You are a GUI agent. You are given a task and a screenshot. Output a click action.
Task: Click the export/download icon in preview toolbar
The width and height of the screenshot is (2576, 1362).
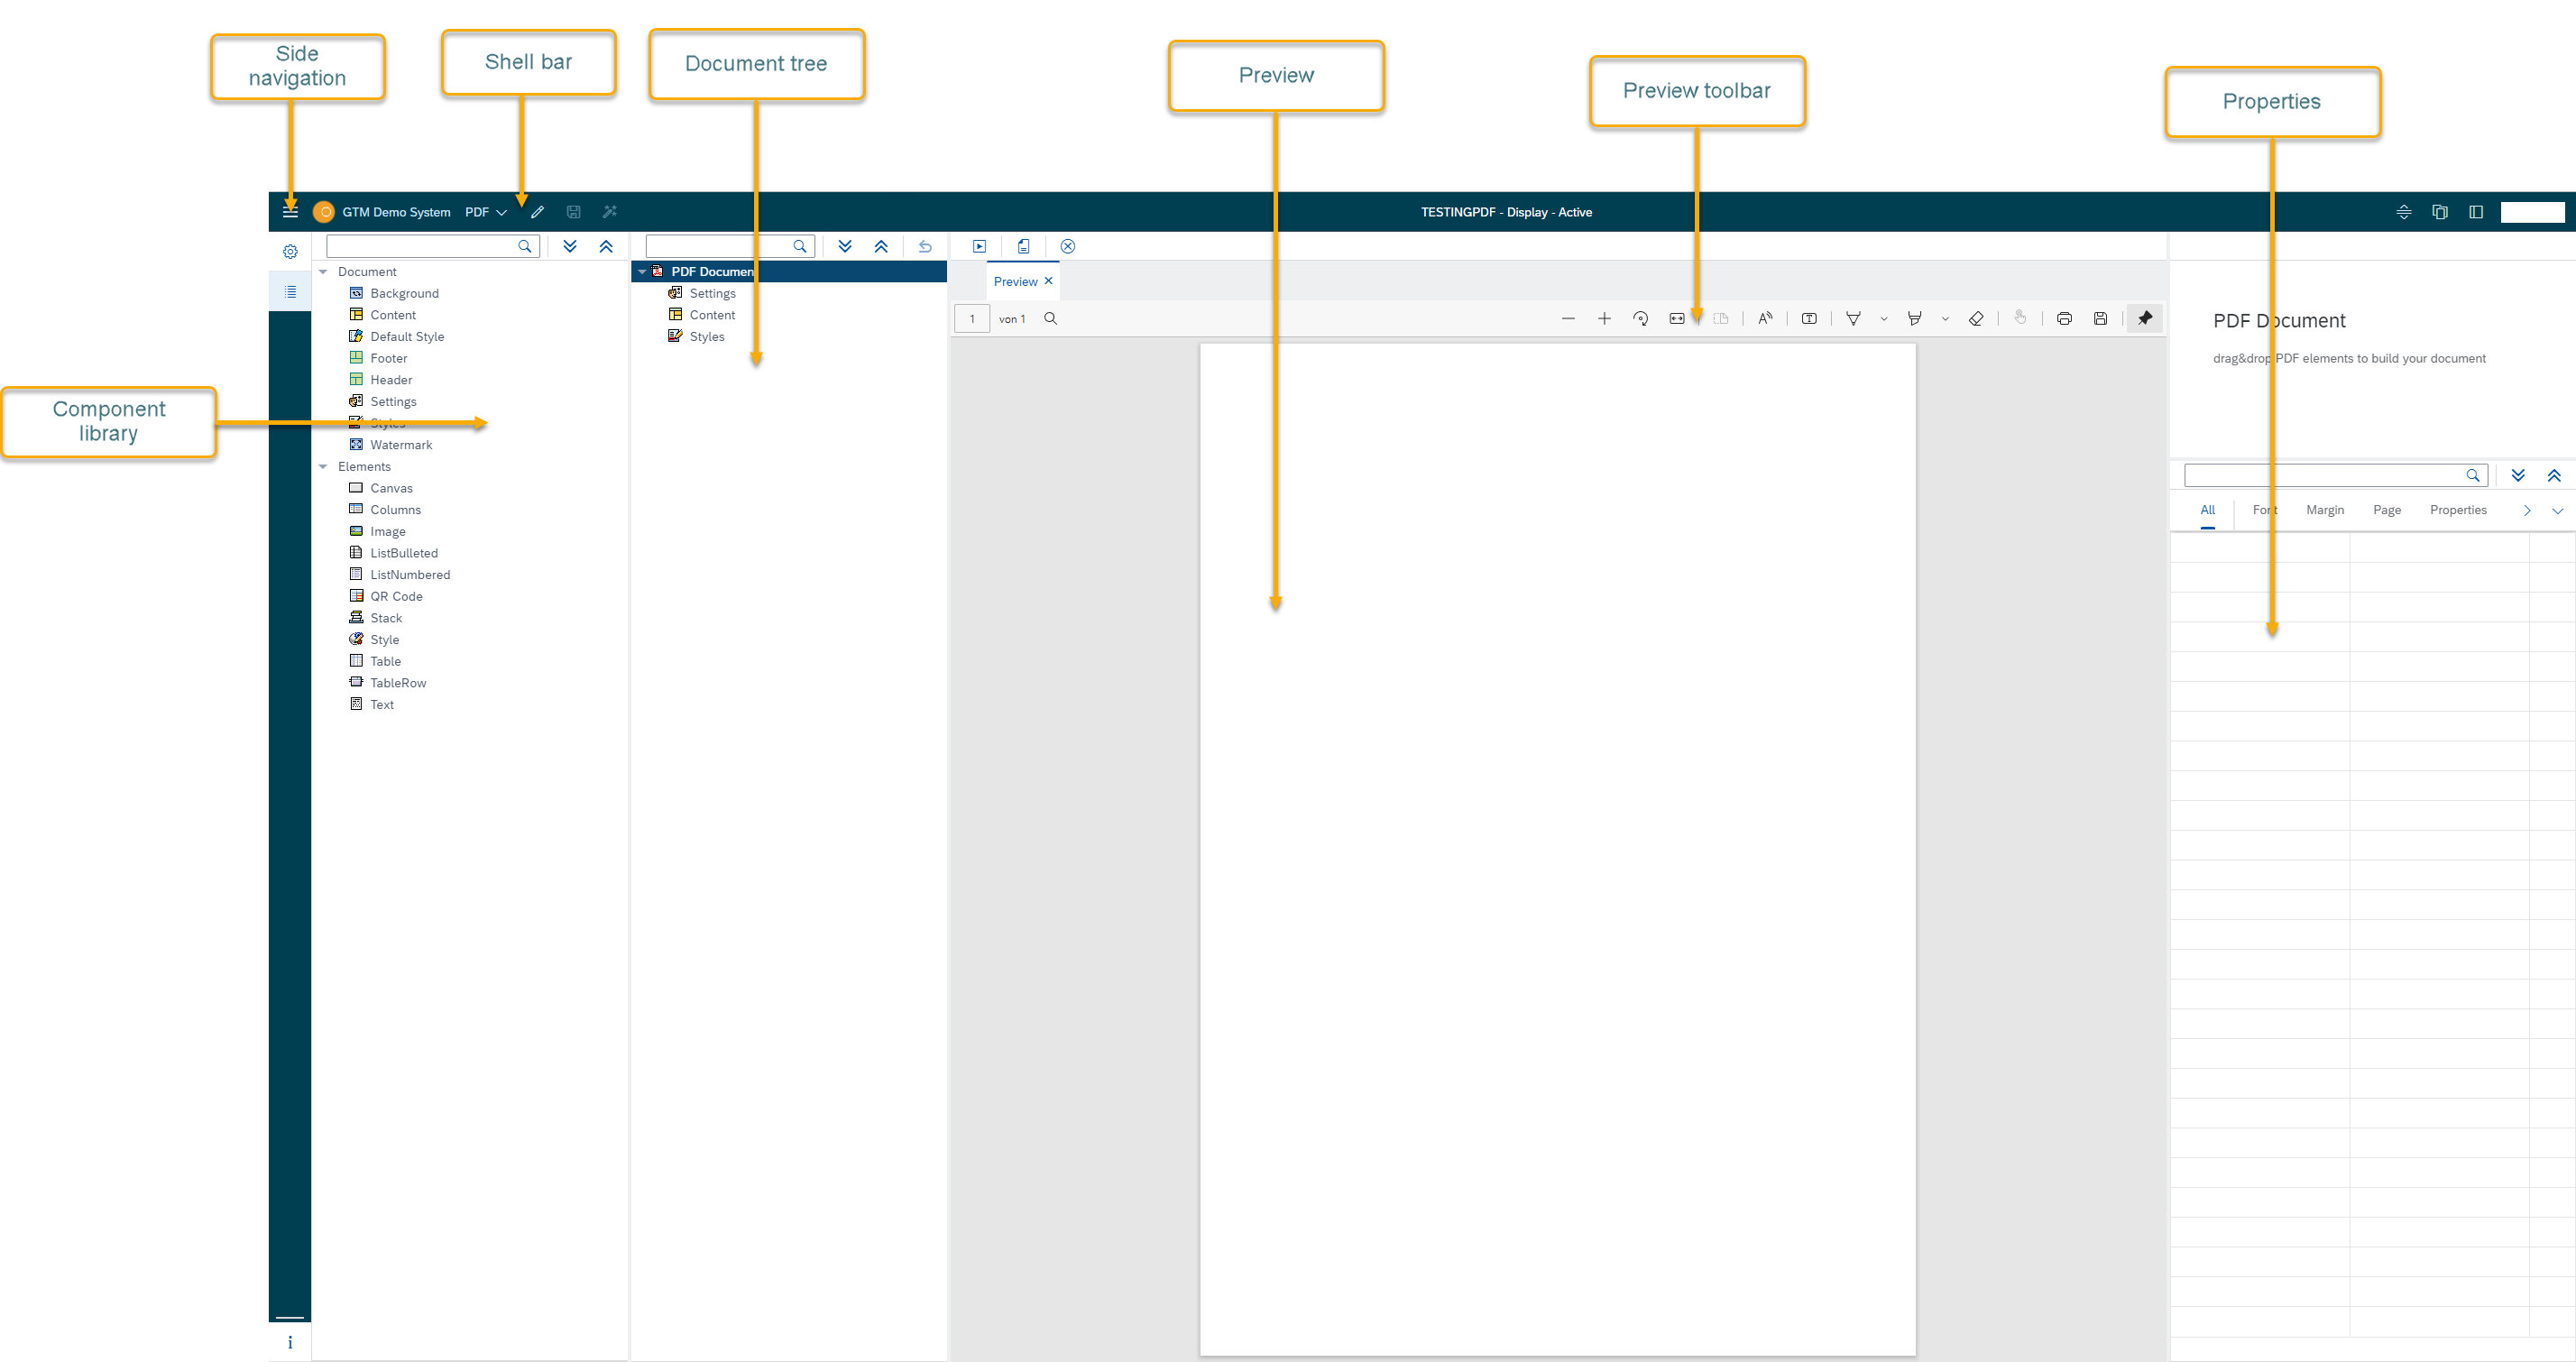tap(2101, 318)
